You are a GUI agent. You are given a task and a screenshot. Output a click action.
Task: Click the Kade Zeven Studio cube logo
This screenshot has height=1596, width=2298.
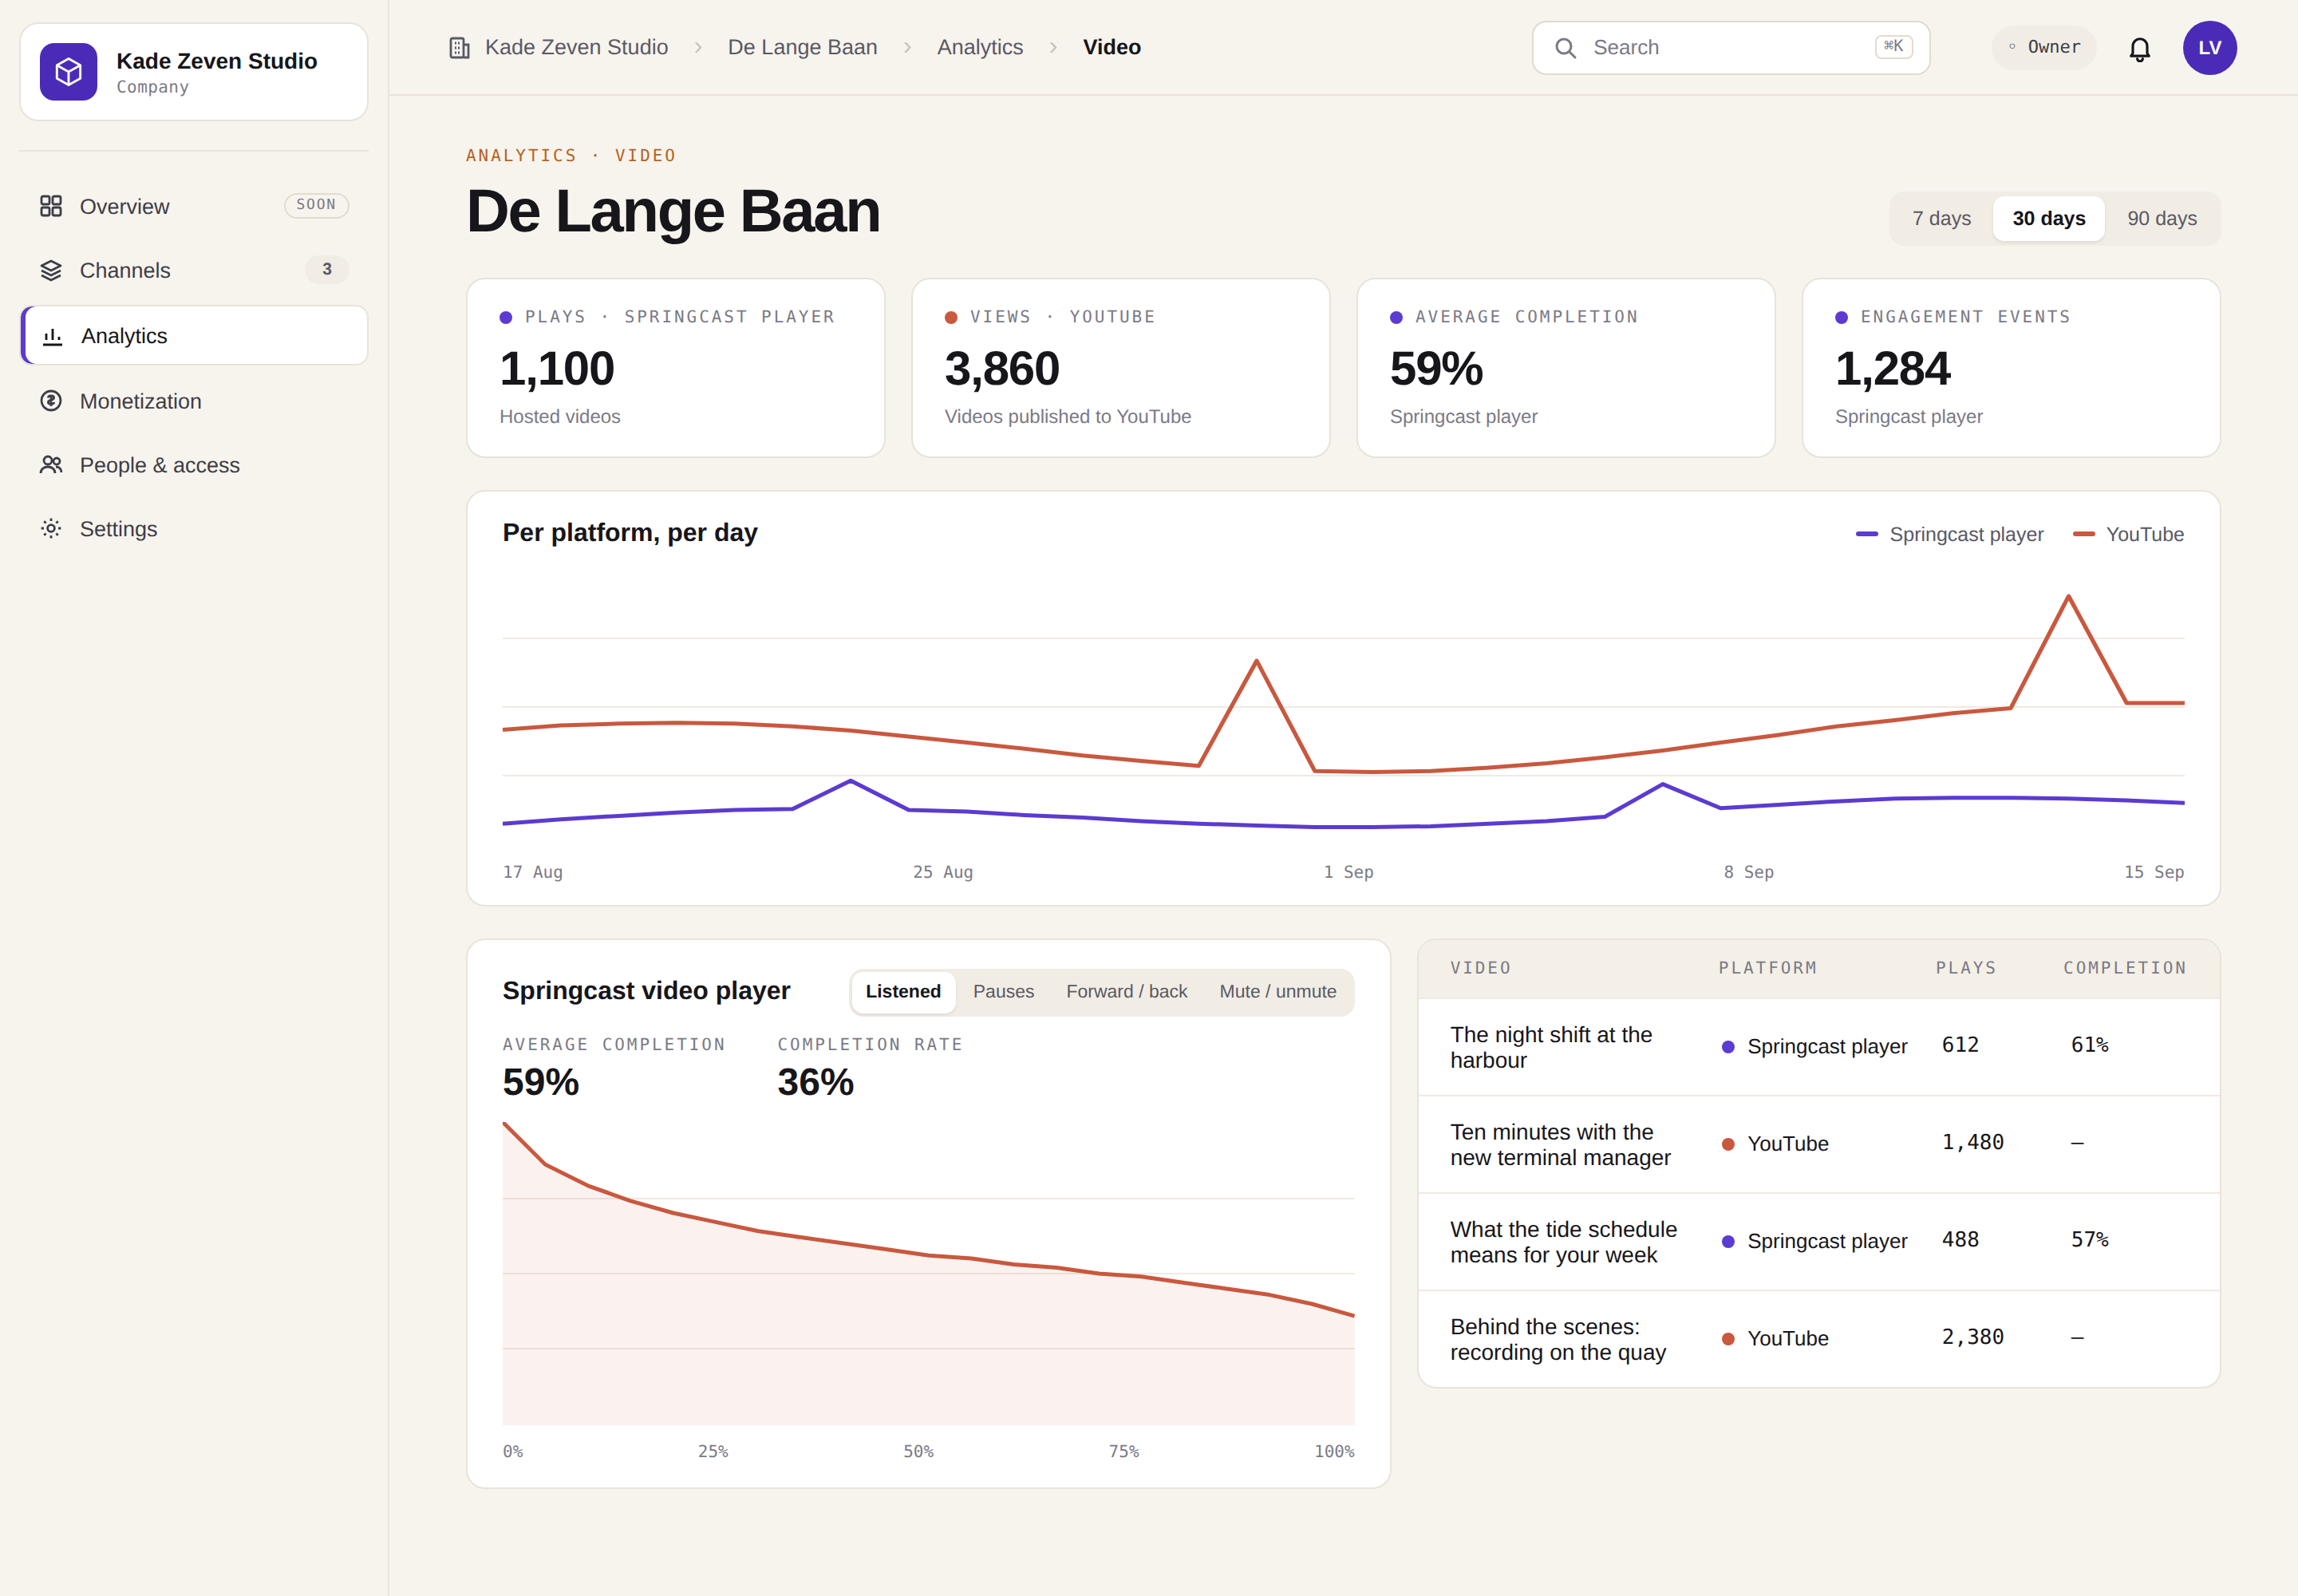coord(68,71)
